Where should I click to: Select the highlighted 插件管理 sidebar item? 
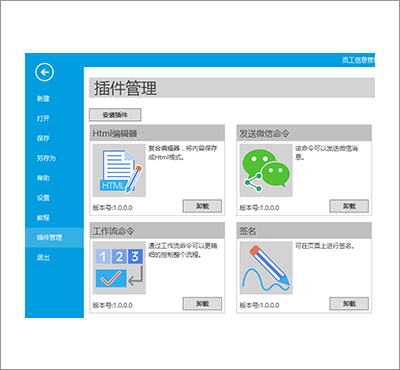[54, 237]
